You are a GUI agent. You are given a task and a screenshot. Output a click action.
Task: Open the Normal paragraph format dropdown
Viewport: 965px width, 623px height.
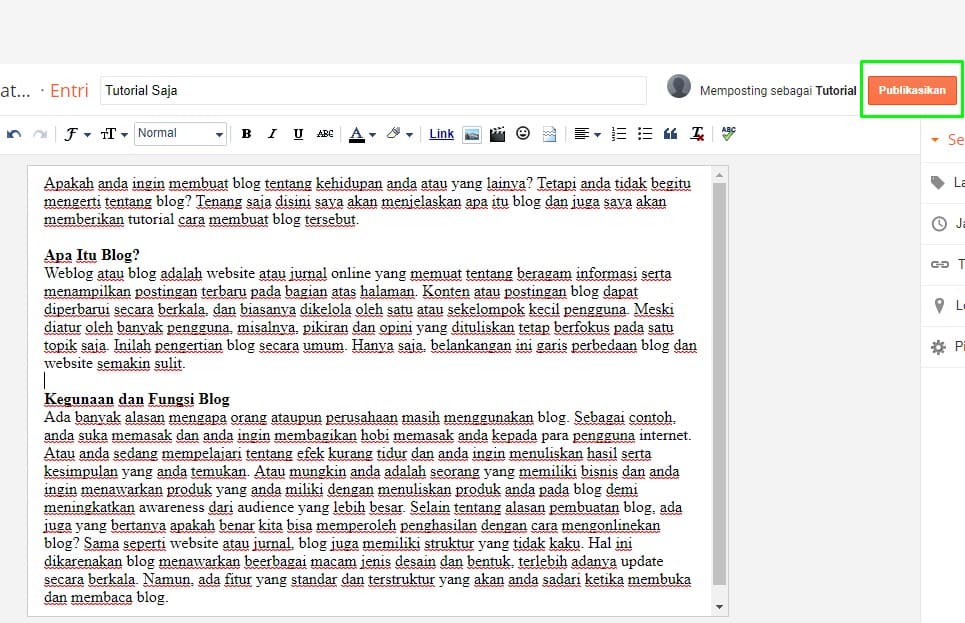(x=180, y=134)
